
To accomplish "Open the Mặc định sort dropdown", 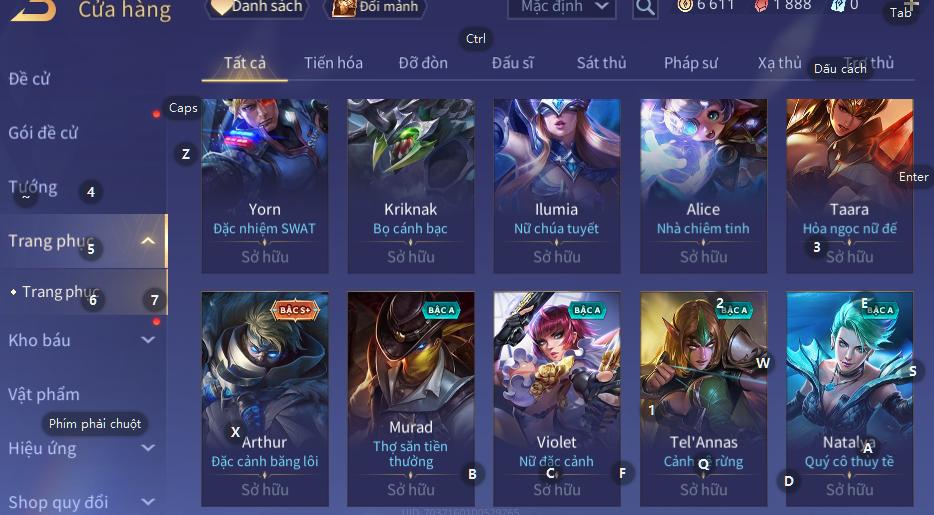I will 561,8.
